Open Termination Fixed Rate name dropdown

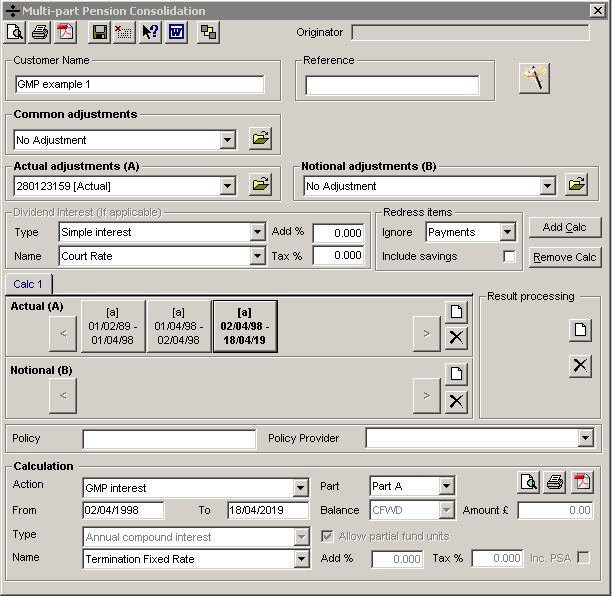point(301,559)
